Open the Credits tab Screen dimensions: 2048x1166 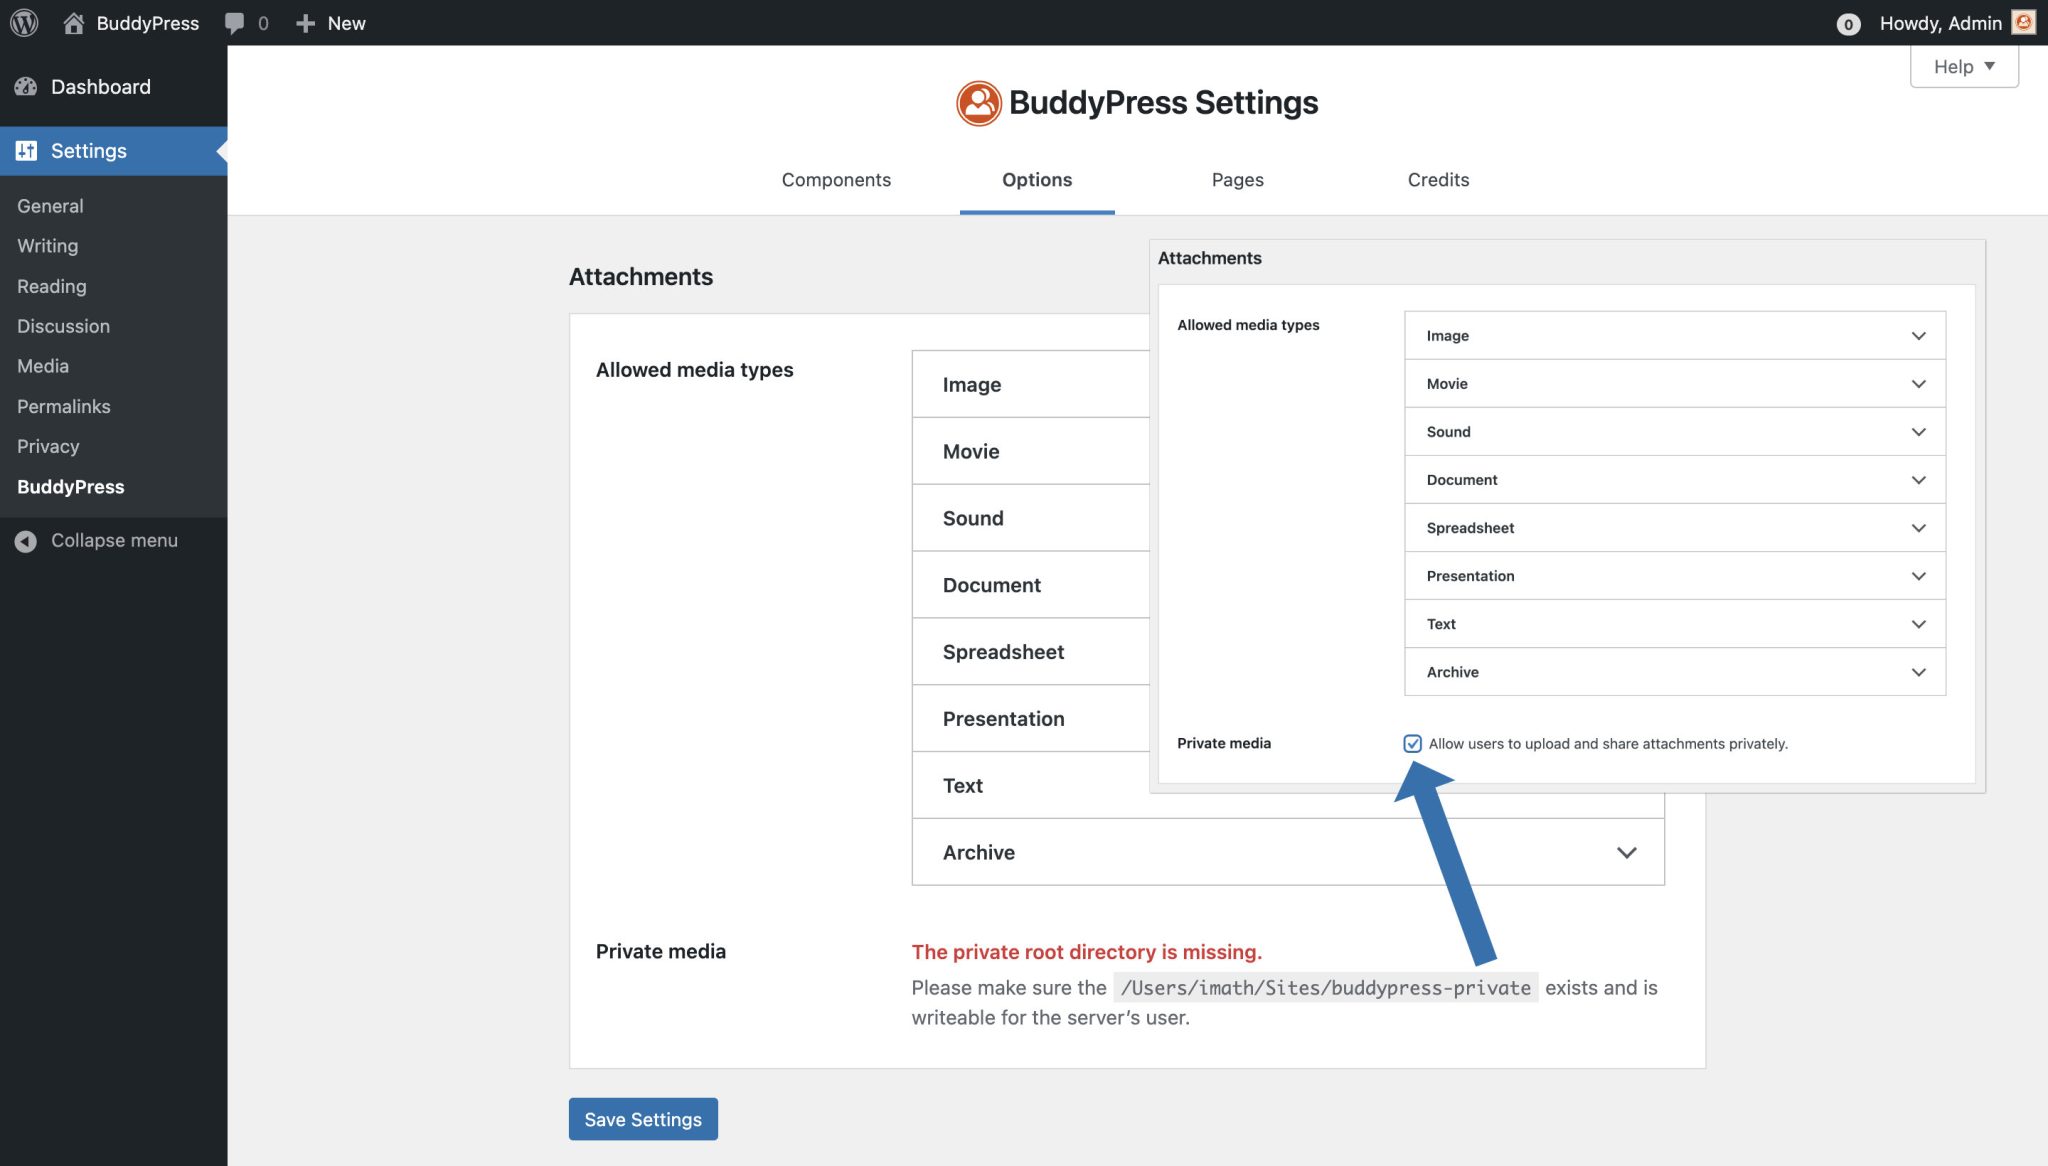1438,180
